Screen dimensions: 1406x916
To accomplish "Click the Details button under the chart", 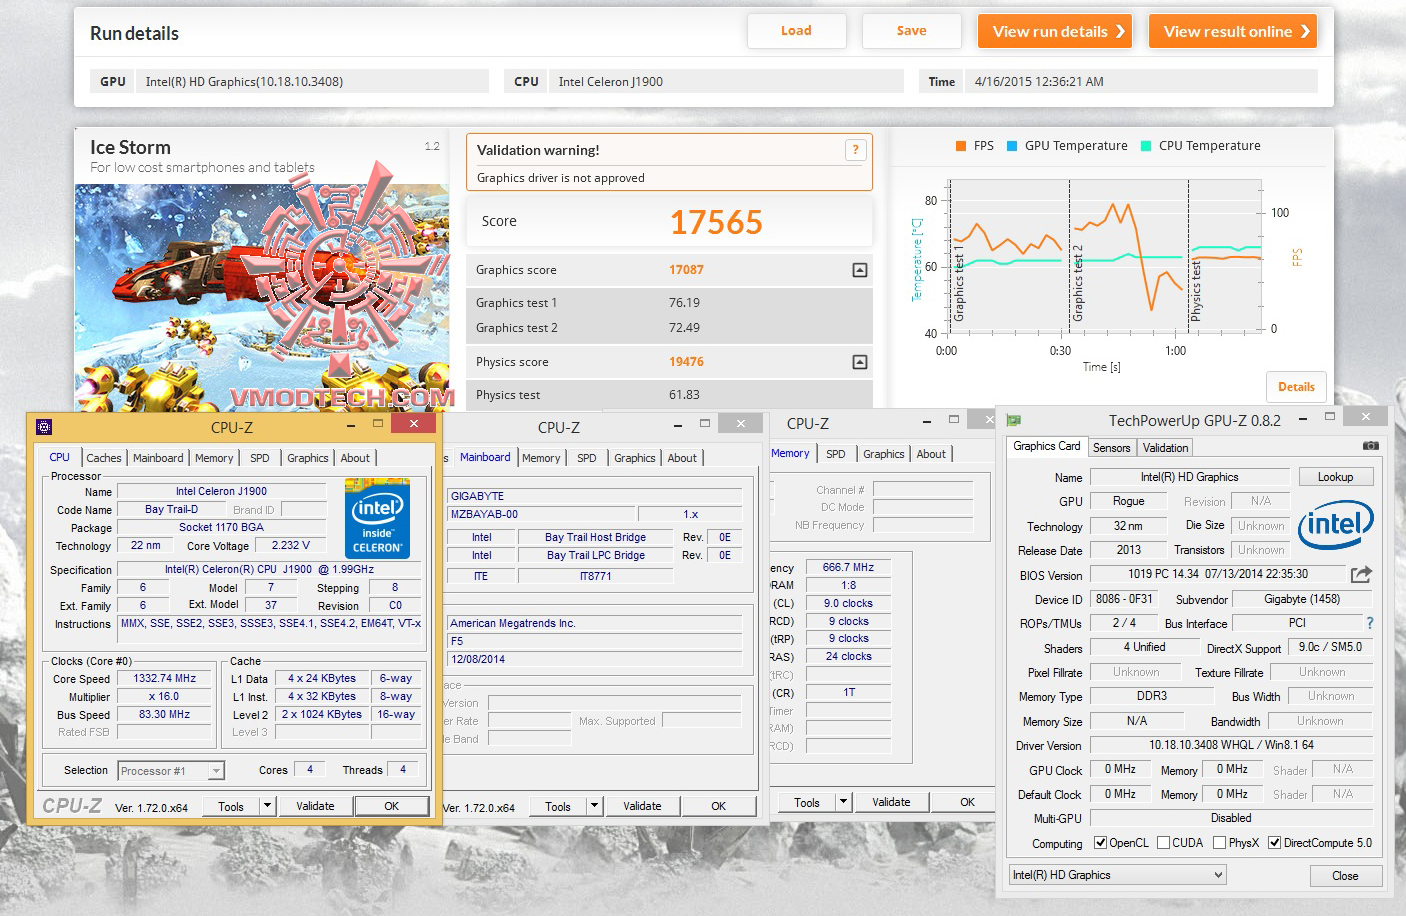I will tap(1296, 387).
